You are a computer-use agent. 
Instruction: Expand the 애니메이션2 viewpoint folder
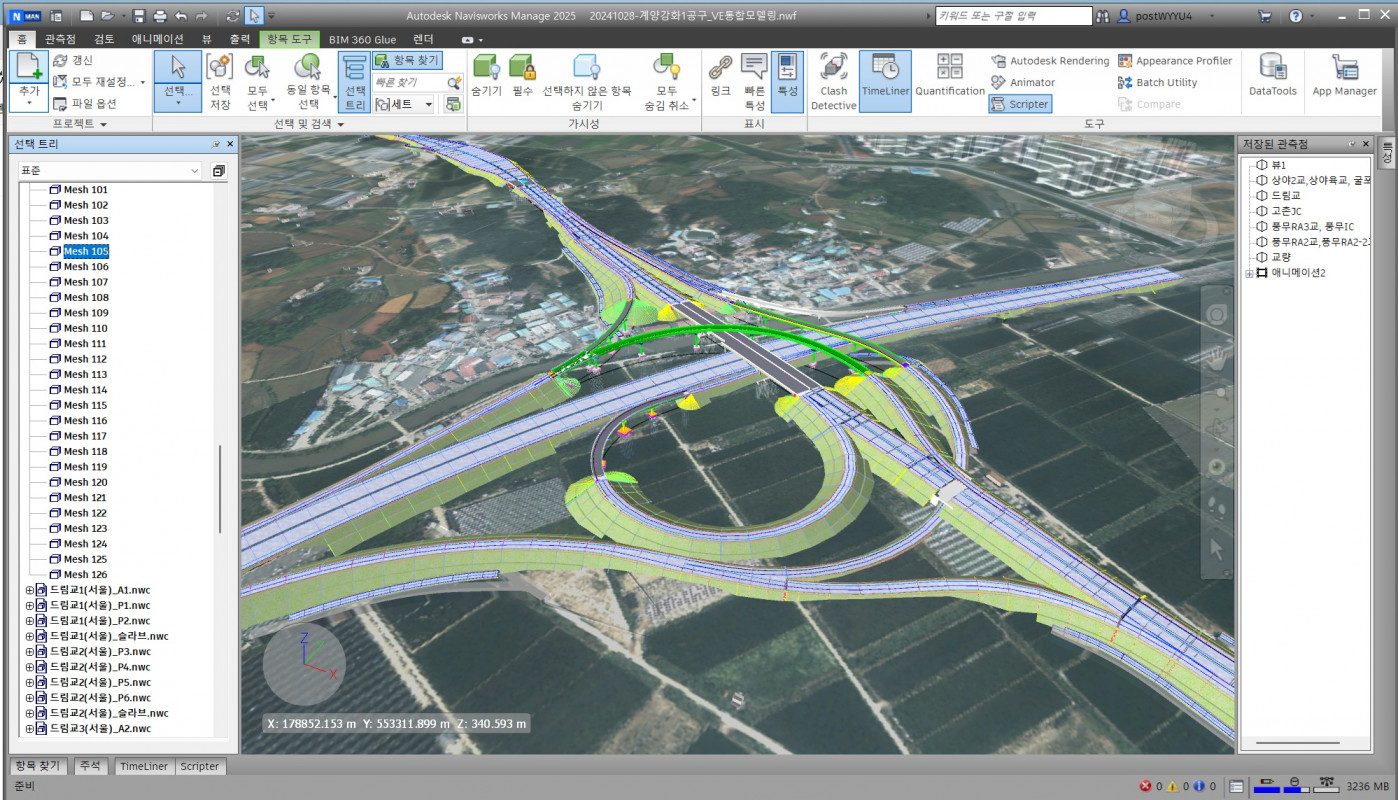click(1248, 273)
